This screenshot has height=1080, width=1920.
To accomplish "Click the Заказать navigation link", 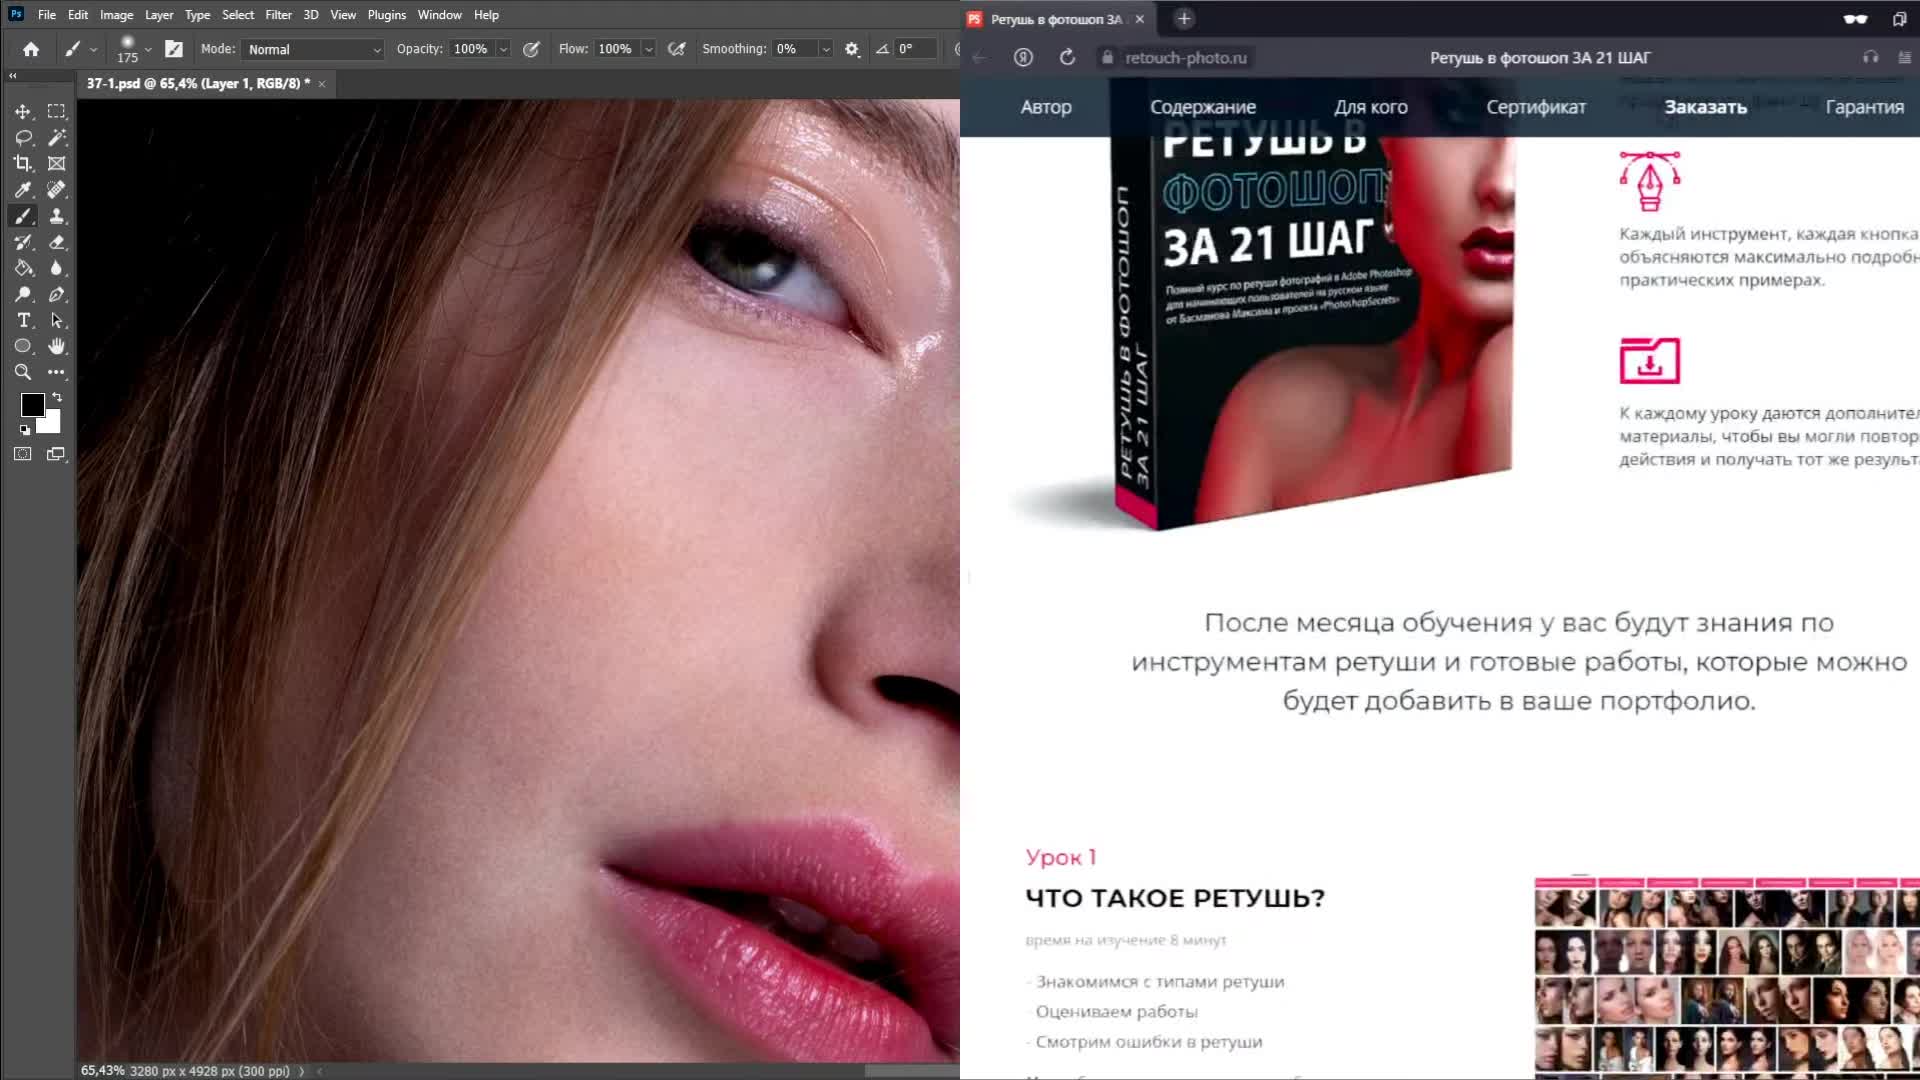I will point(1705,107).
